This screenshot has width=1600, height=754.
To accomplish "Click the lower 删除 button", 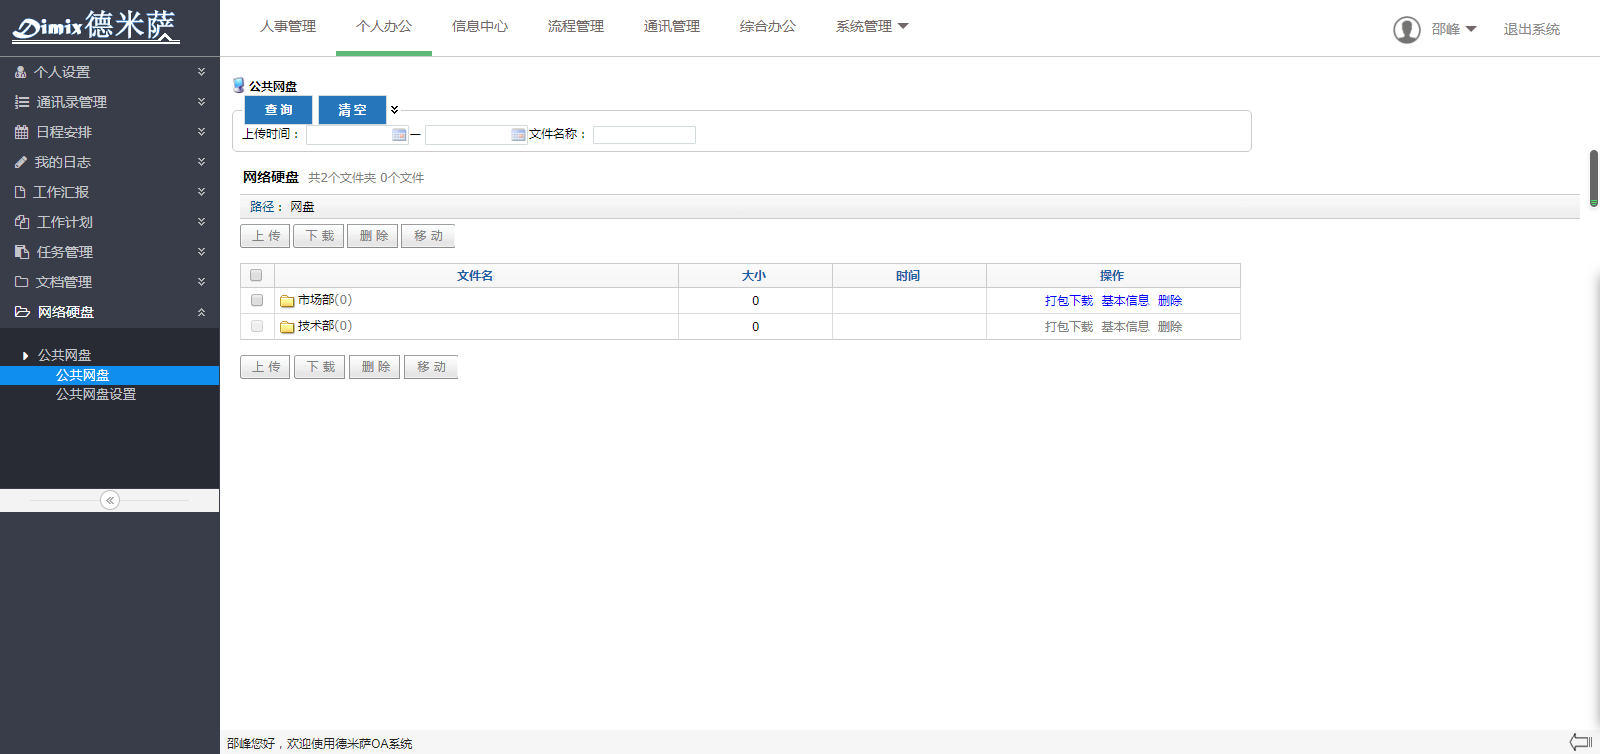I will 375,367.
